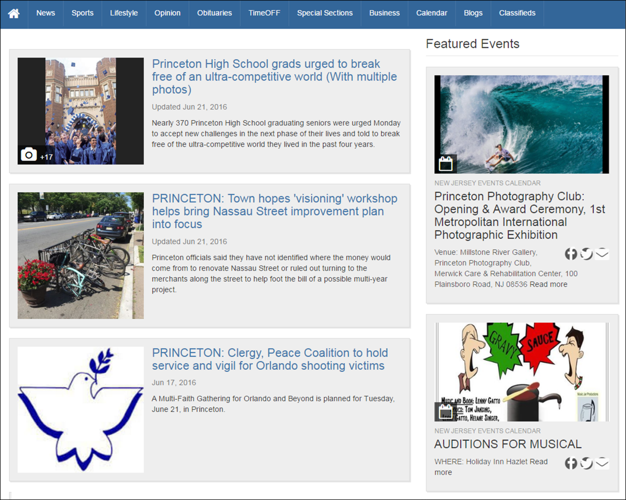The image size is (626, 500).
Task: Open Clergy, Peace Coalition vigil headline
Action: pos(270,359)
